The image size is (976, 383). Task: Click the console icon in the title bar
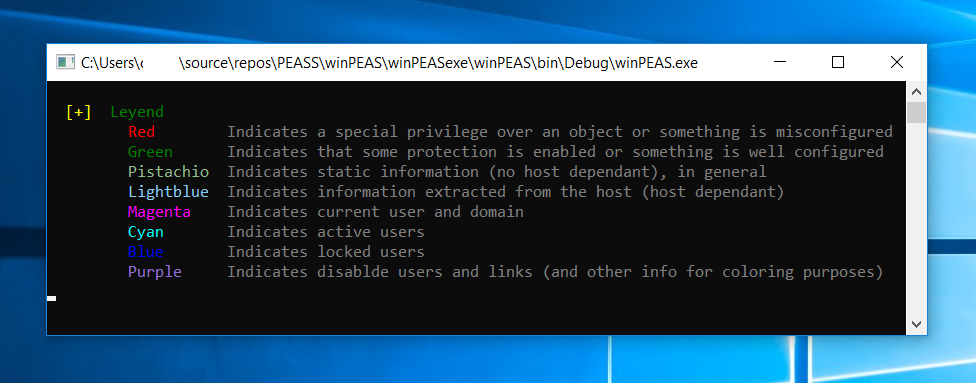coord(65,62)
